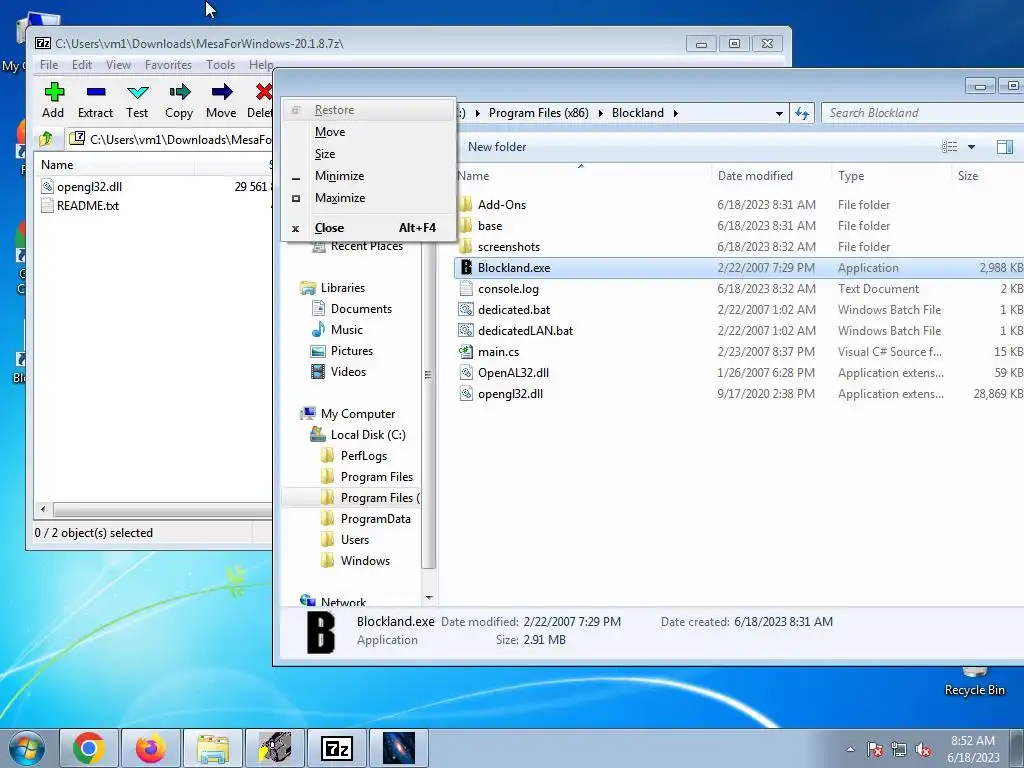
Task: Open Documents library in navigation pane
Action: pyautogui.click(x=361, y=309)
